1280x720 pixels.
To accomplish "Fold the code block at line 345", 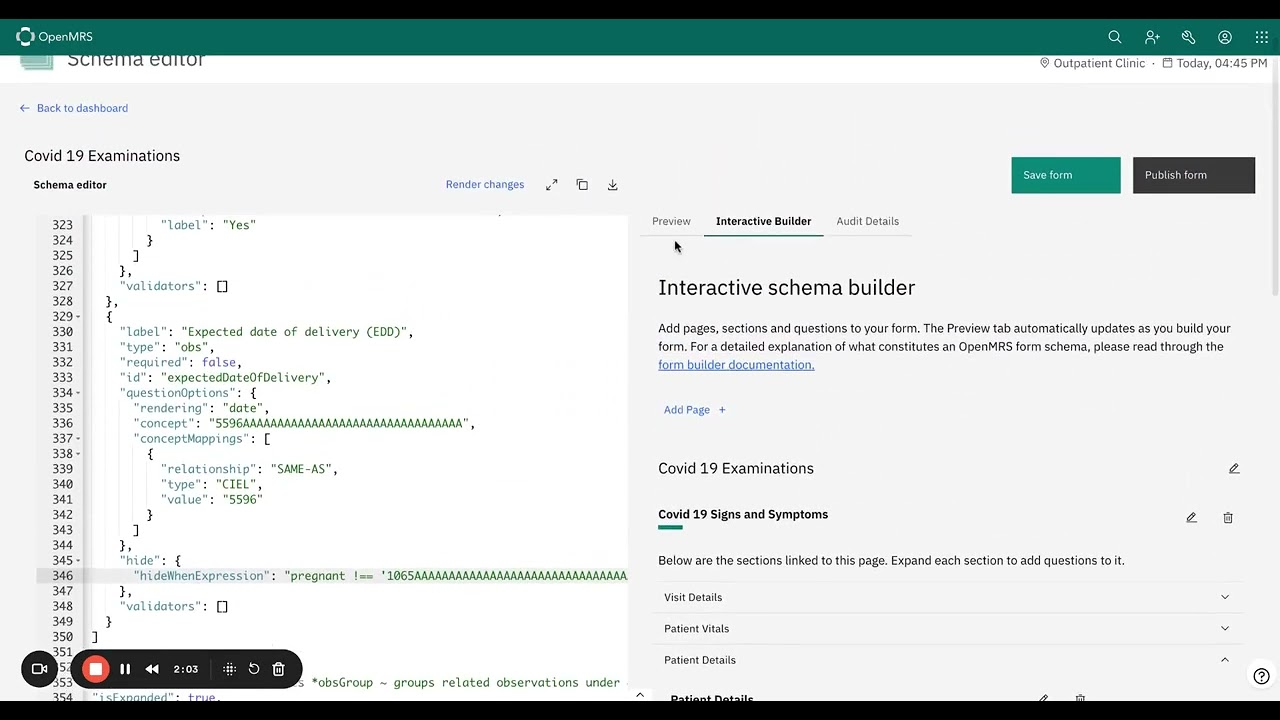I will pos(78,561).
